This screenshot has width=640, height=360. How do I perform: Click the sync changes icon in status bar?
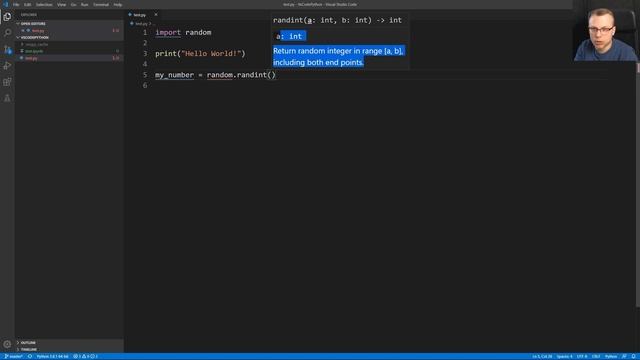[30, 356]
